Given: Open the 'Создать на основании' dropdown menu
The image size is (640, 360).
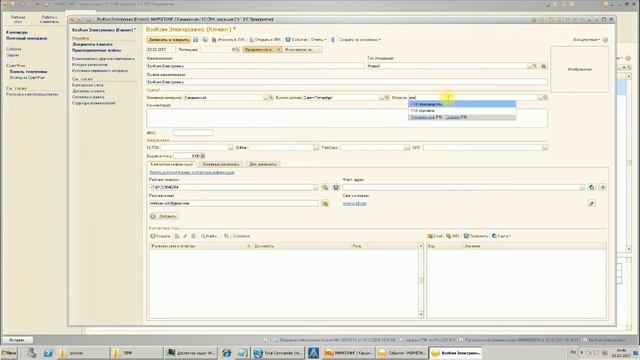Looking at the screenshot, I should pos(360,40).
